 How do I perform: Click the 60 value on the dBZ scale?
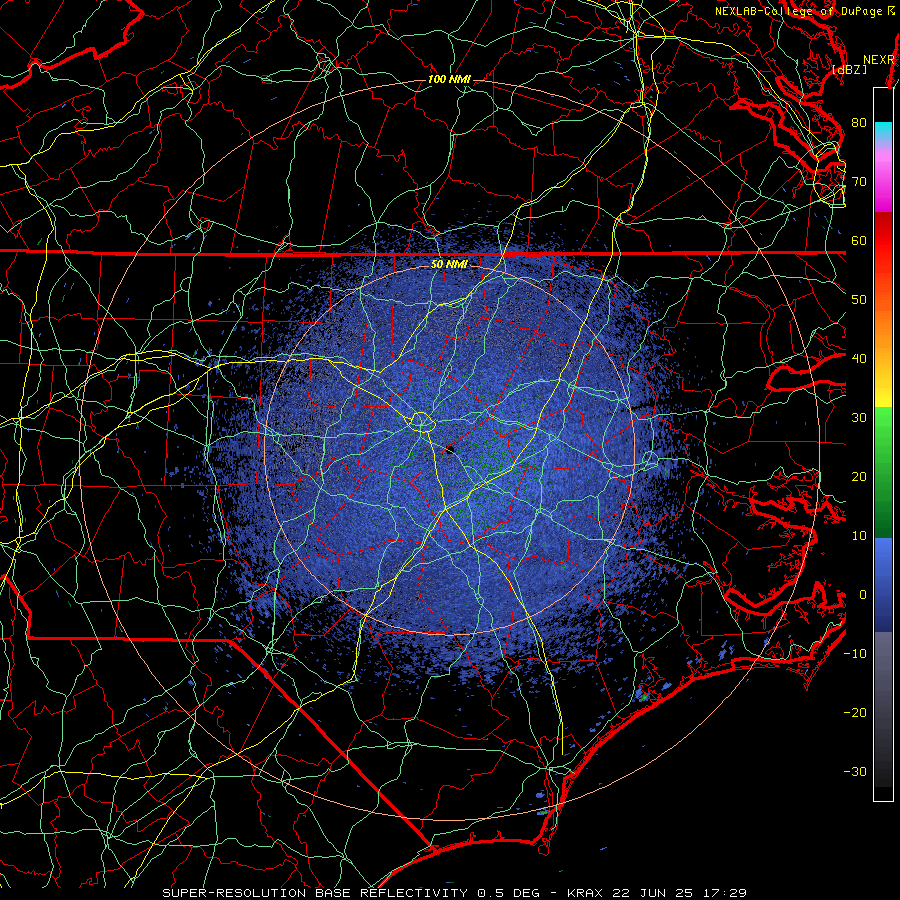tap(859, 240)
